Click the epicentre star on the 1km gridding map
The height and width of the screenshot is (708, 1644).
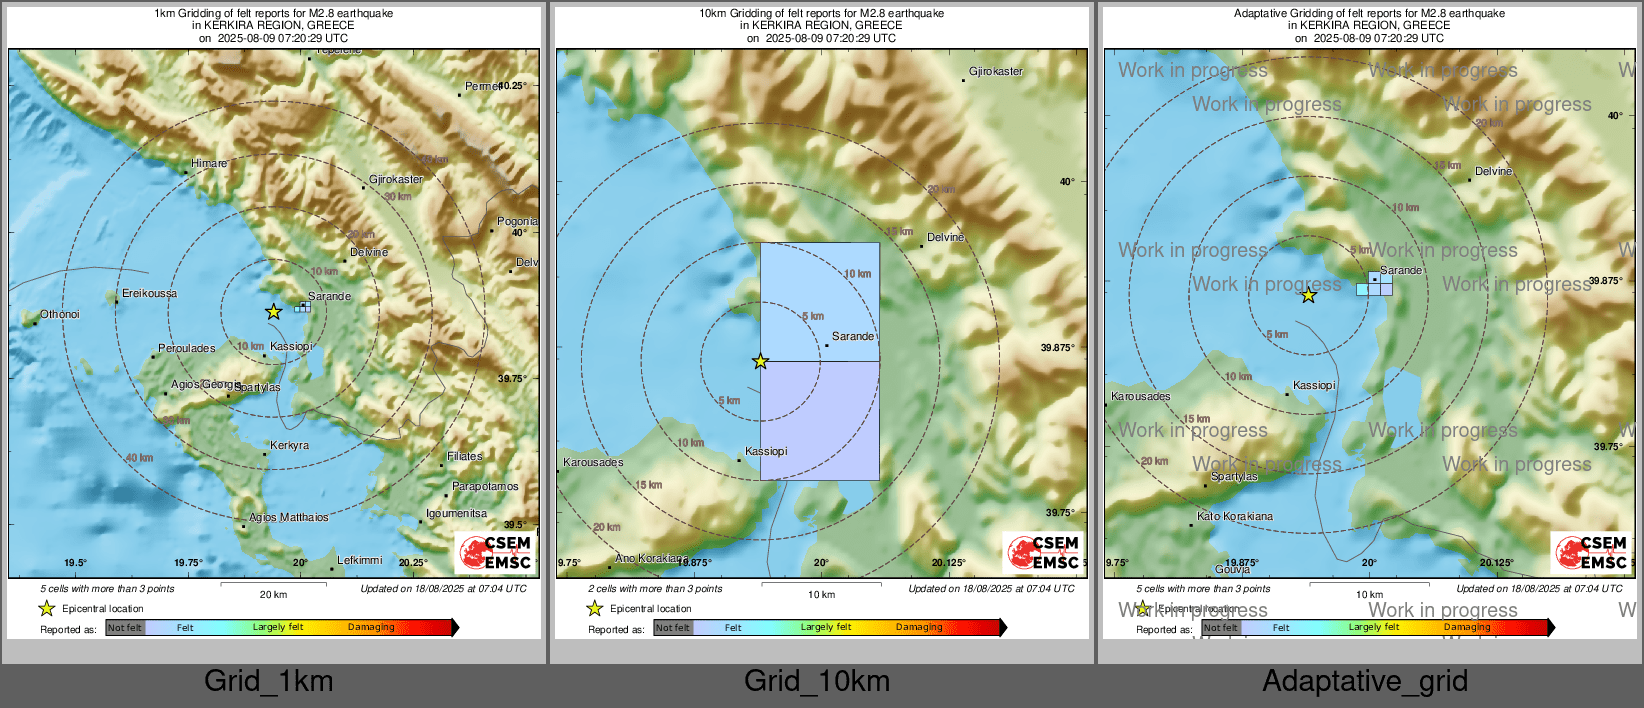click(273, 312)
